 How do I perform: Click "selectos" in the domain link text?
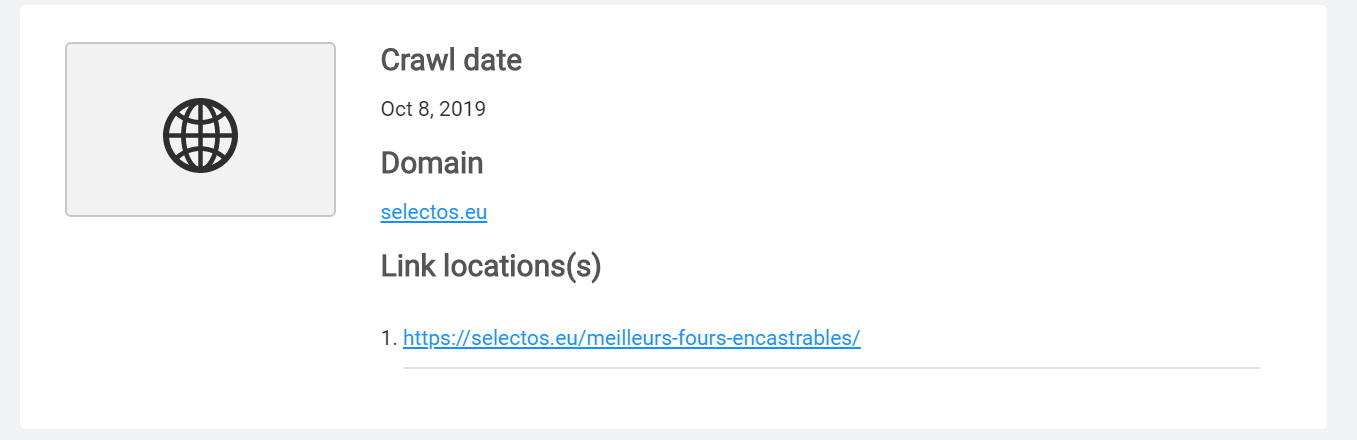[x=419, y=212]
